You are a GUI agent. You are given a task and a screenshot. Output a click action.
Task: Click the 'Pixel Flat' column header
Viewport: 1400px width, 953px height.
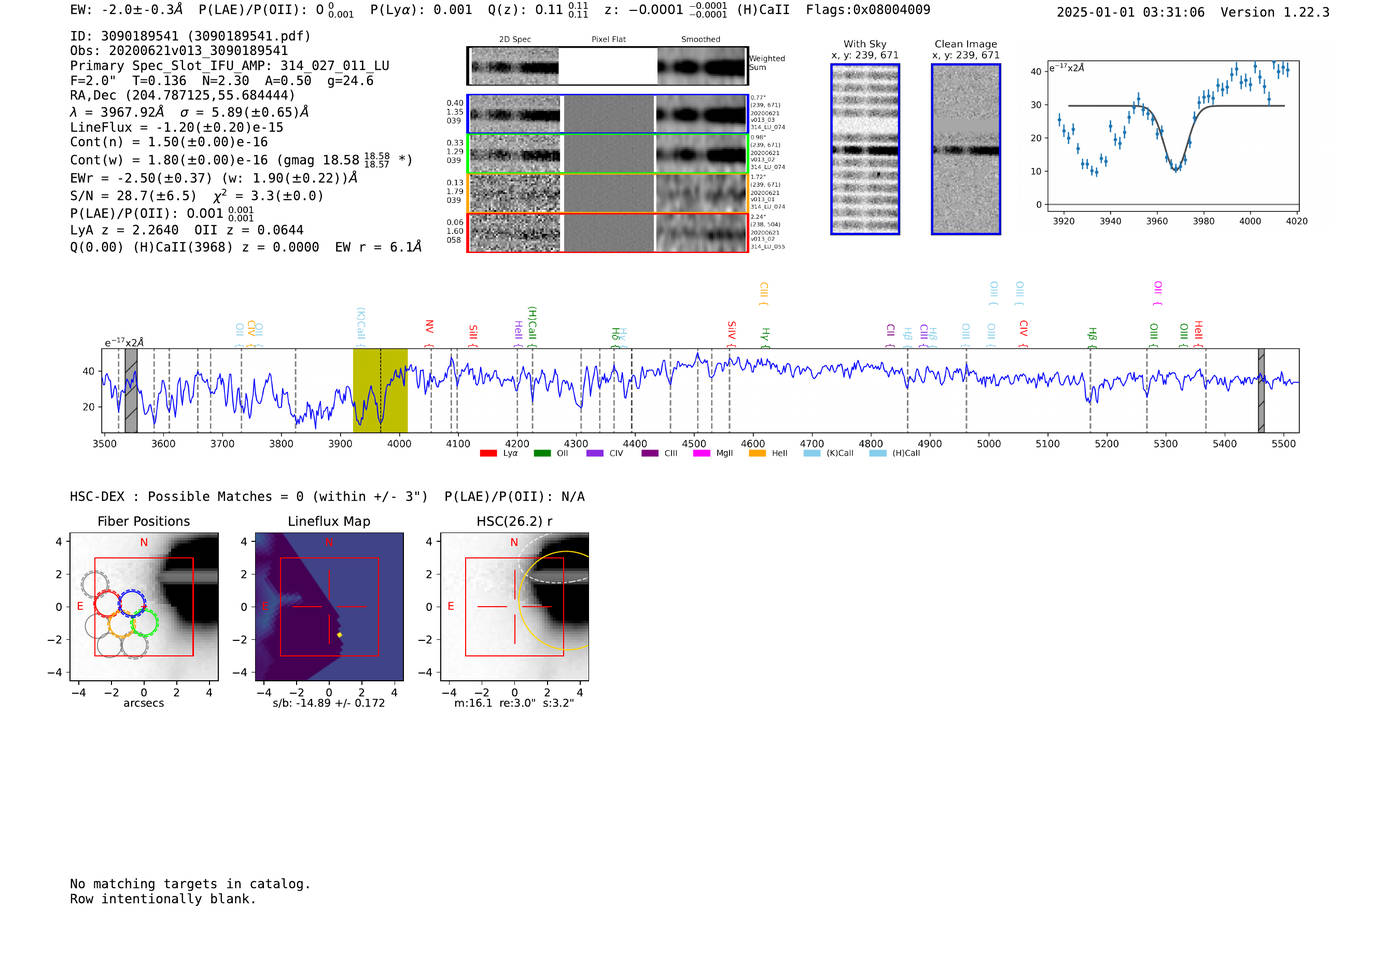[608, 40]
